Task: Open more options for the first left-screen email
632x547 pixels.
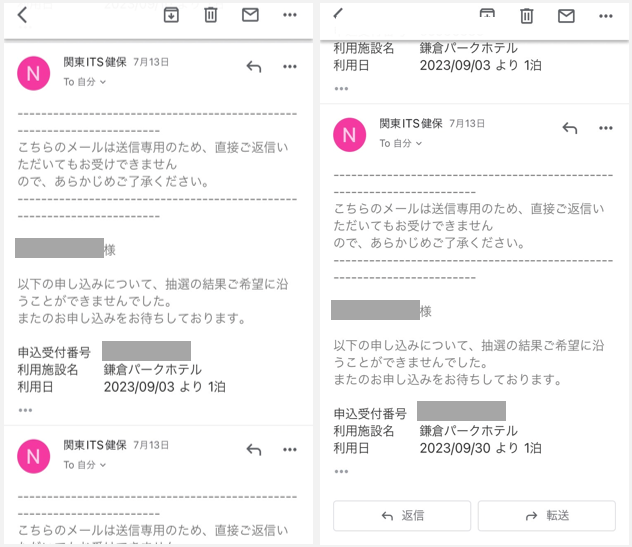Action: (x=290, y=67)
